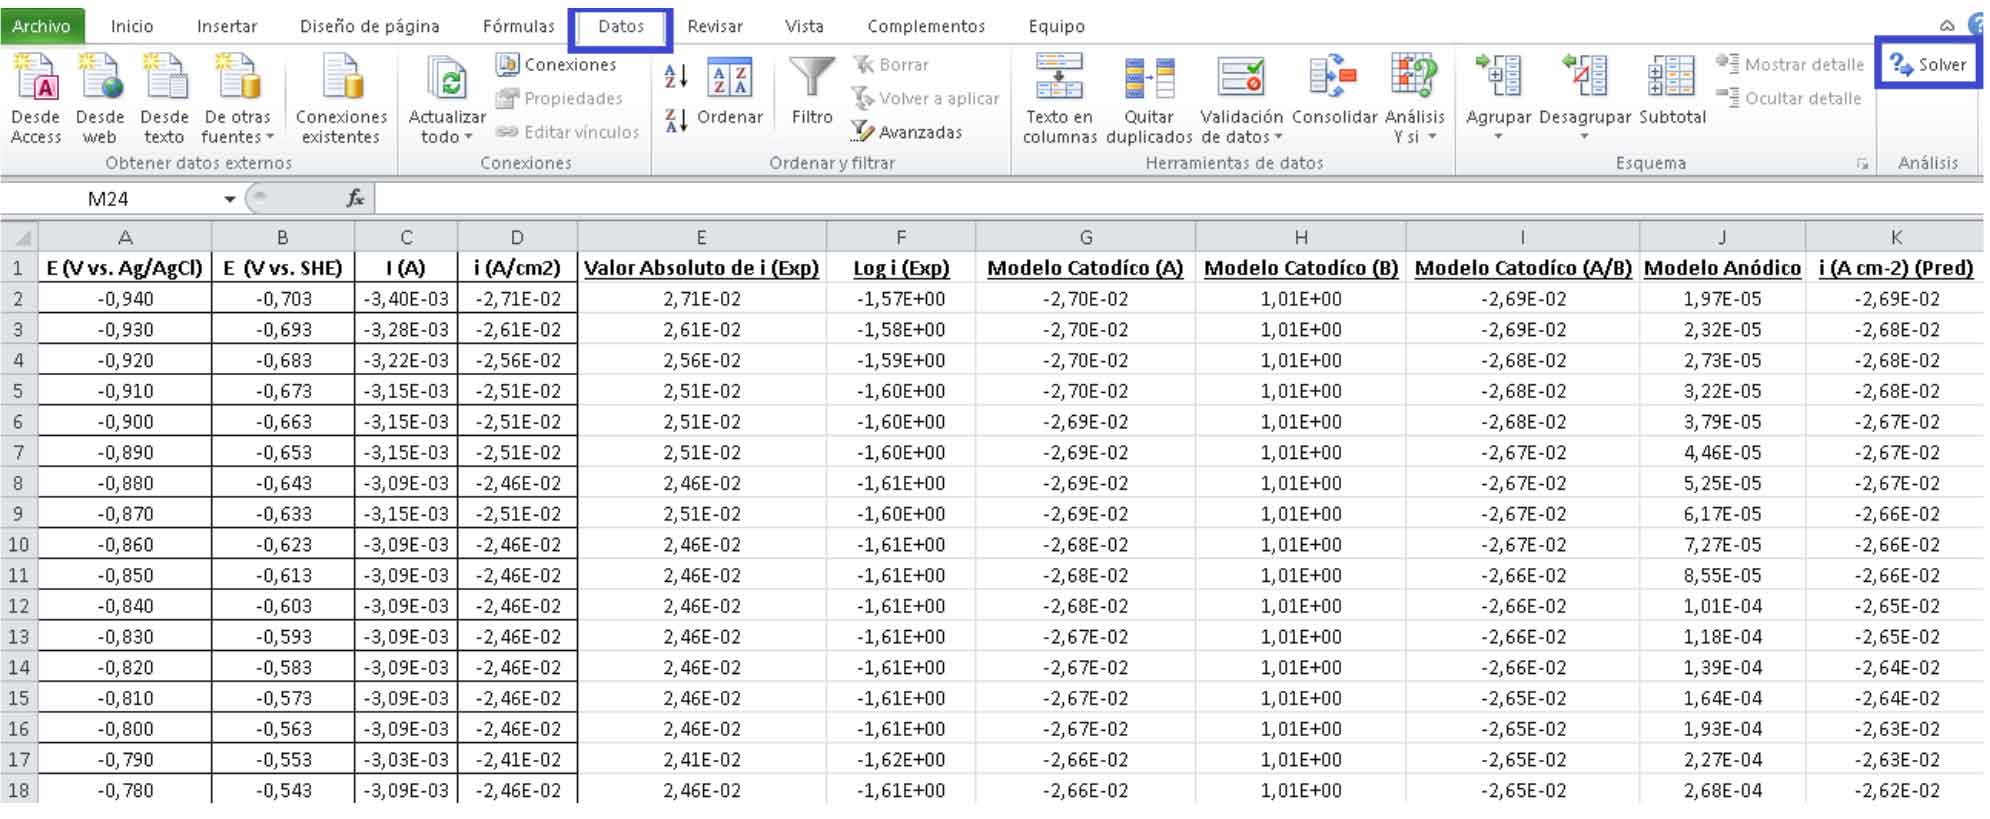Click Quitar duplicados icon

(1148, 78)
